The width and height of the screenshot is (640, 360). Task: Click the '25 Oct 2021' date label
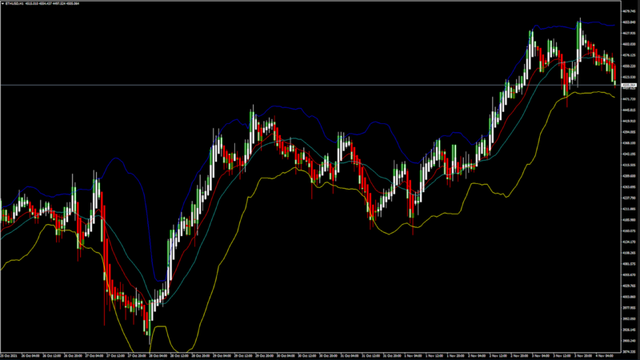[x=9, y=356]
